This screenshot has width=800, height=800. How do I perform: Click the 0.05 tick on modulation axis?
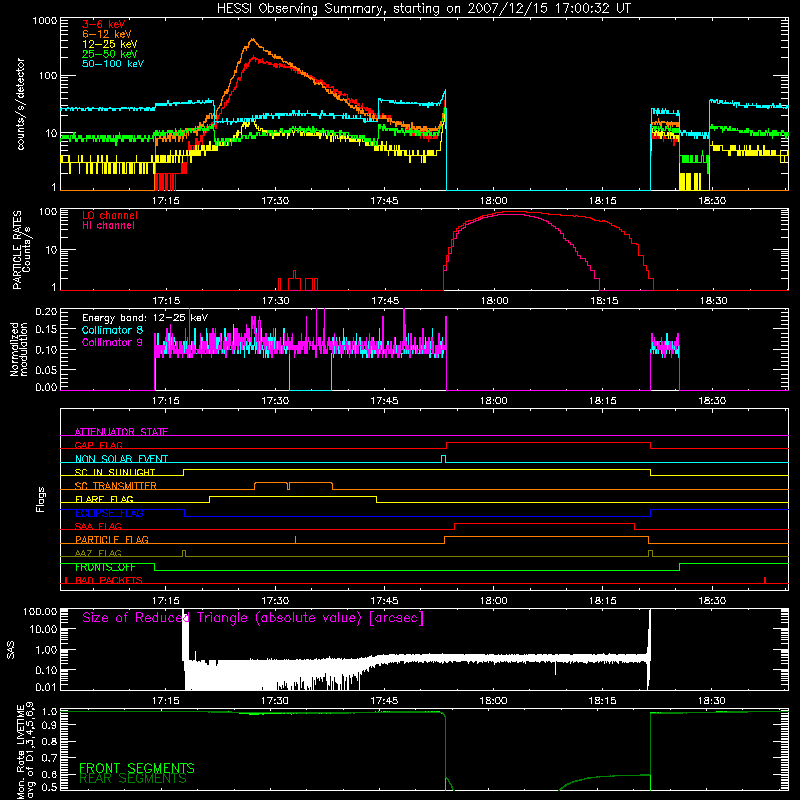click(46, 369)
